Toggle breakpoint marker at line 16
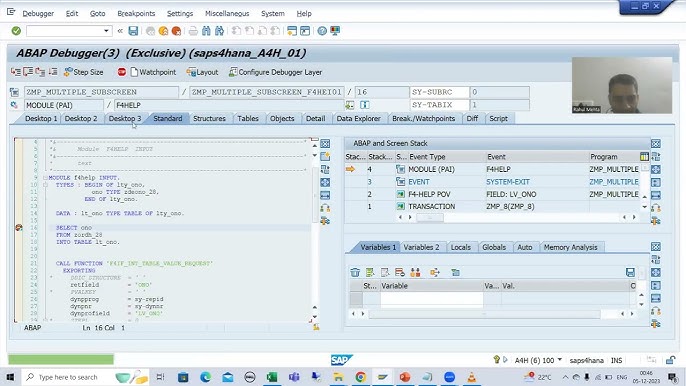 (19, 228)
